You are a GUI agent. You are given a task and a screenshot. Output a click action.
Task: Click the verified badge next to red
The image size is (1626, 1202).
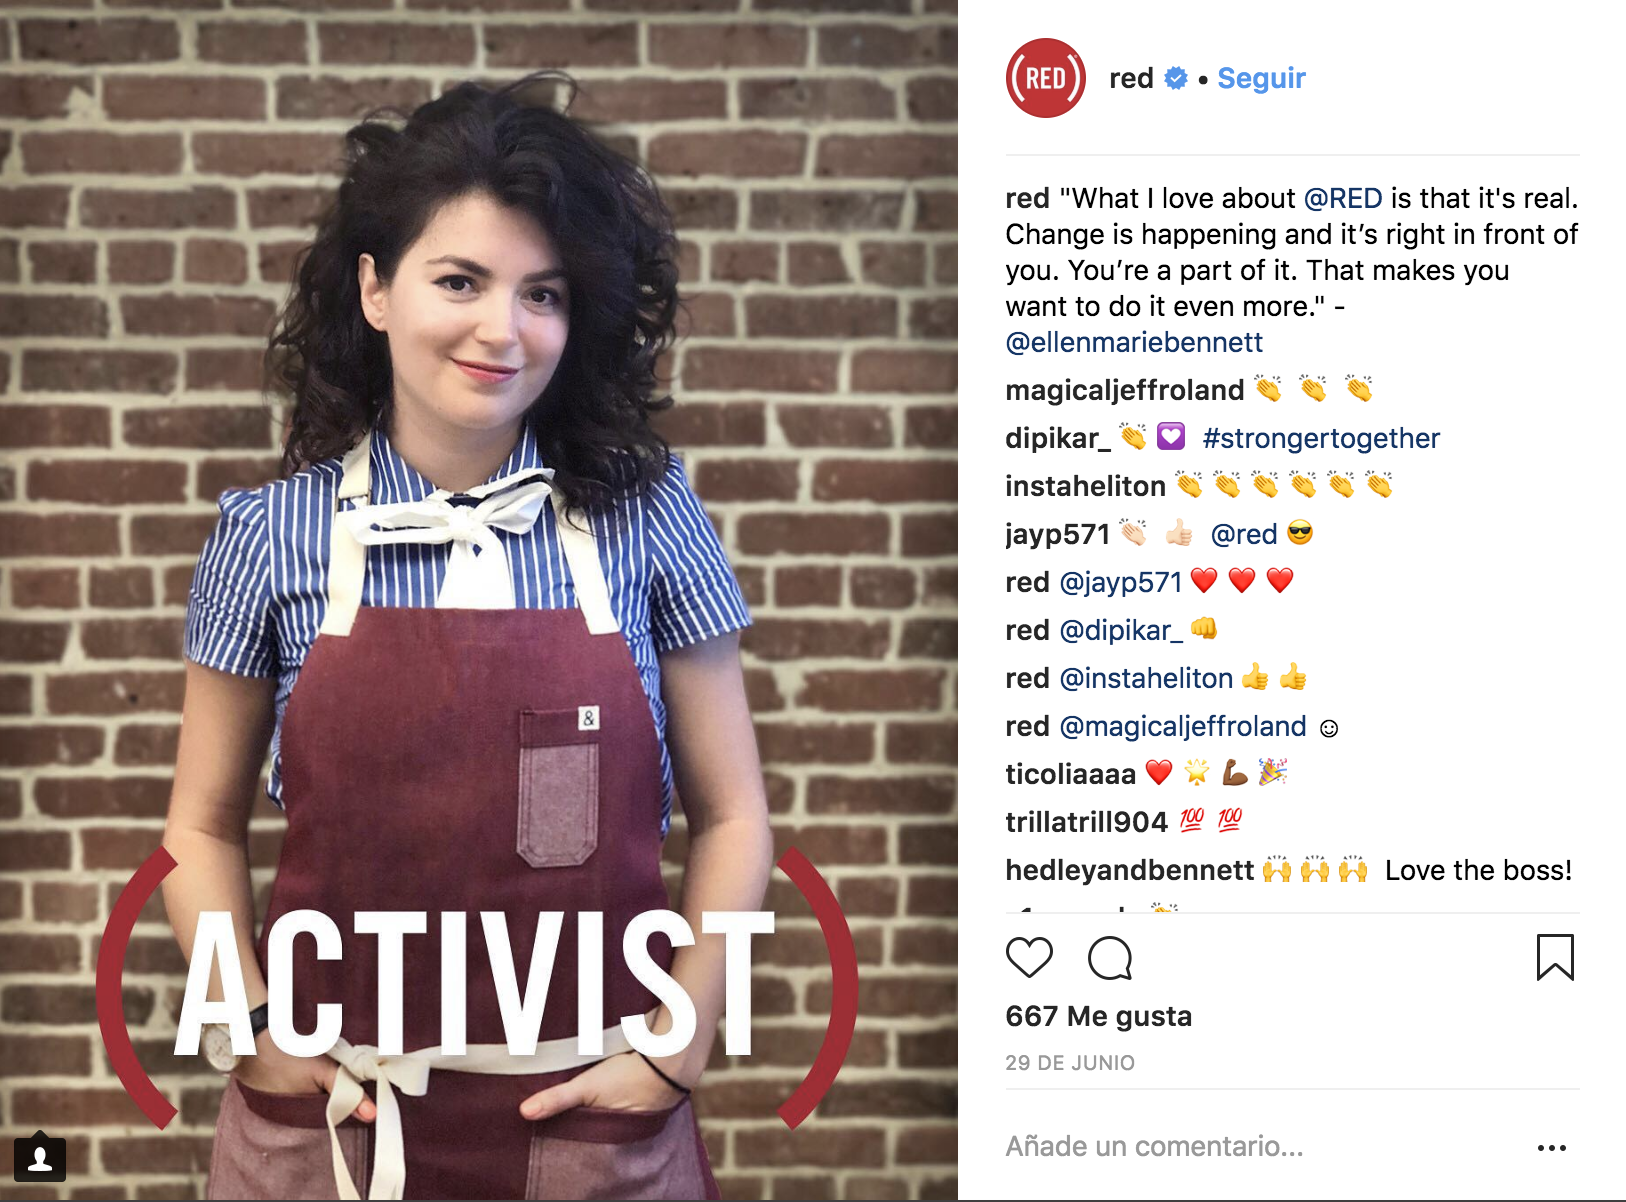1176,78
